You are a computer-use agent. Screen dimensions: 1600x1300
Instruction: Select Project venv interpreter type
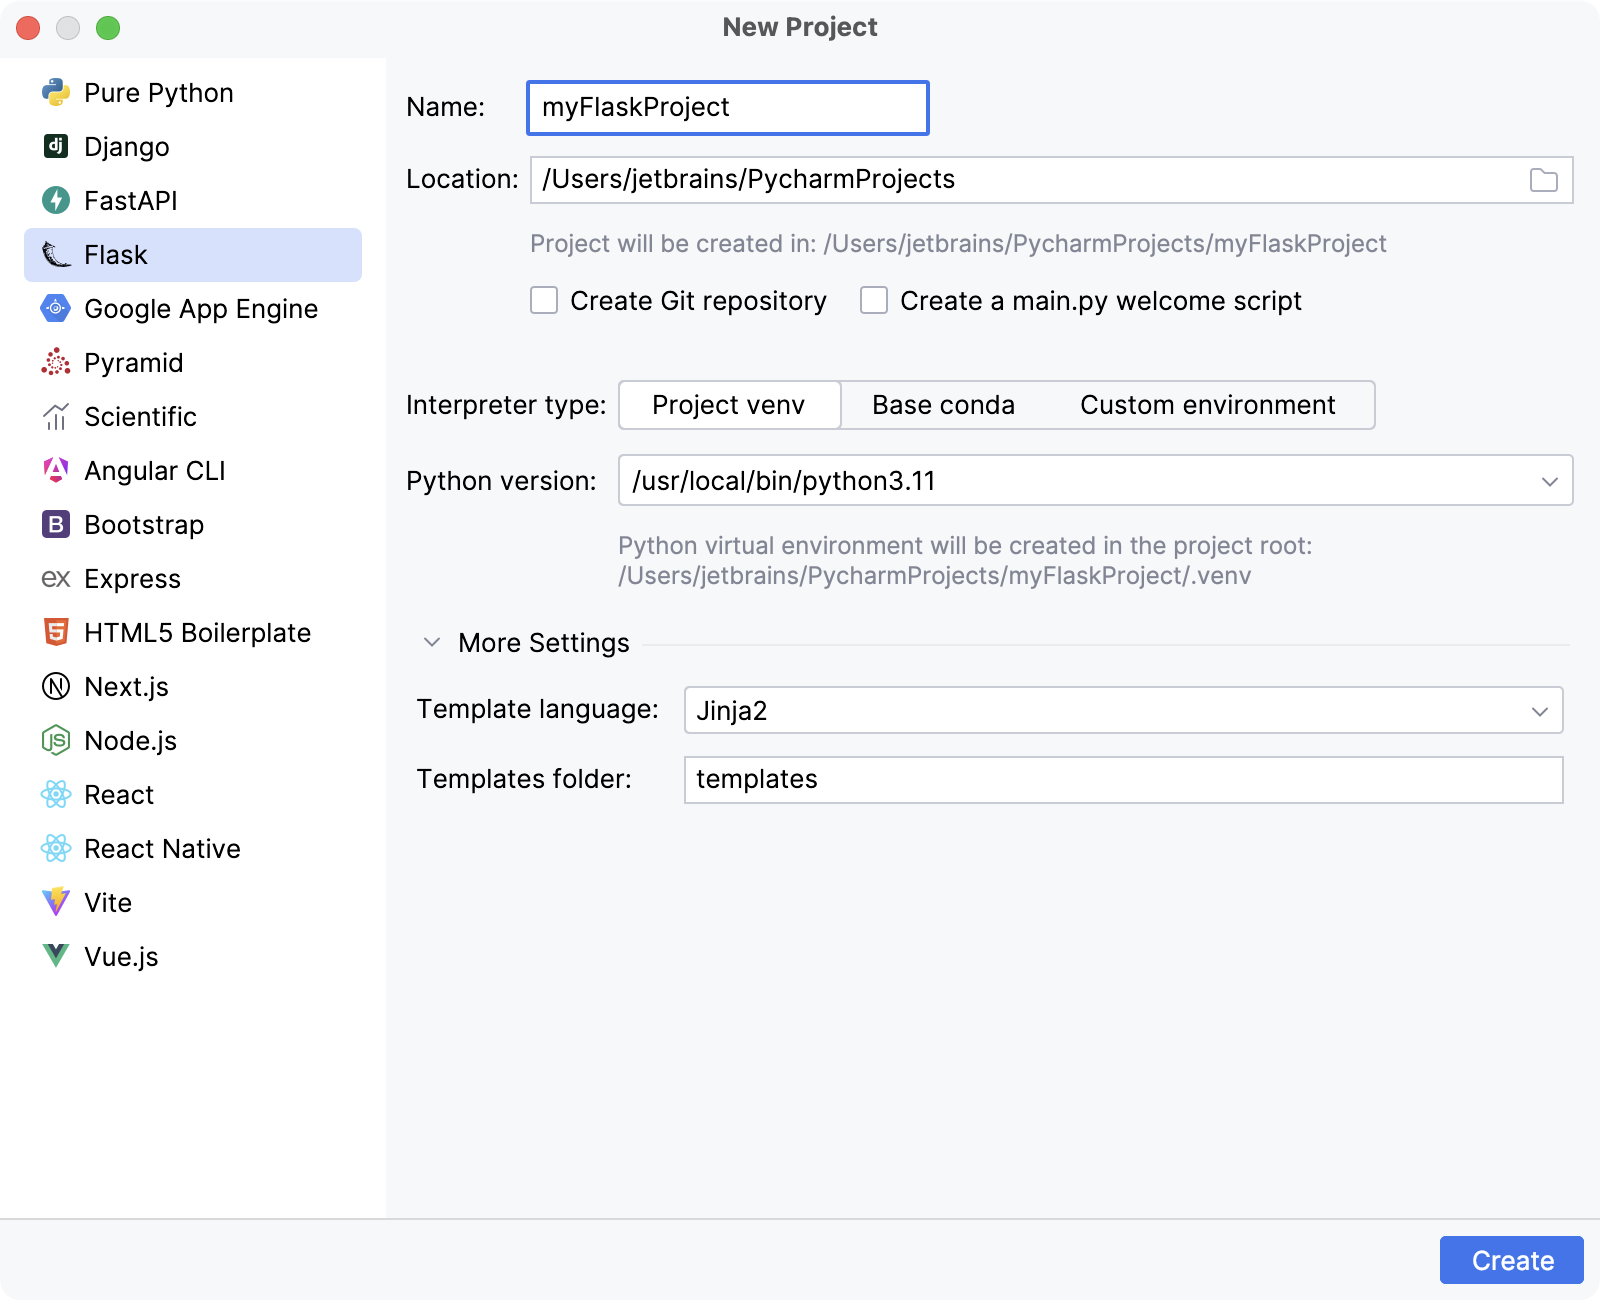click(729, 405)
